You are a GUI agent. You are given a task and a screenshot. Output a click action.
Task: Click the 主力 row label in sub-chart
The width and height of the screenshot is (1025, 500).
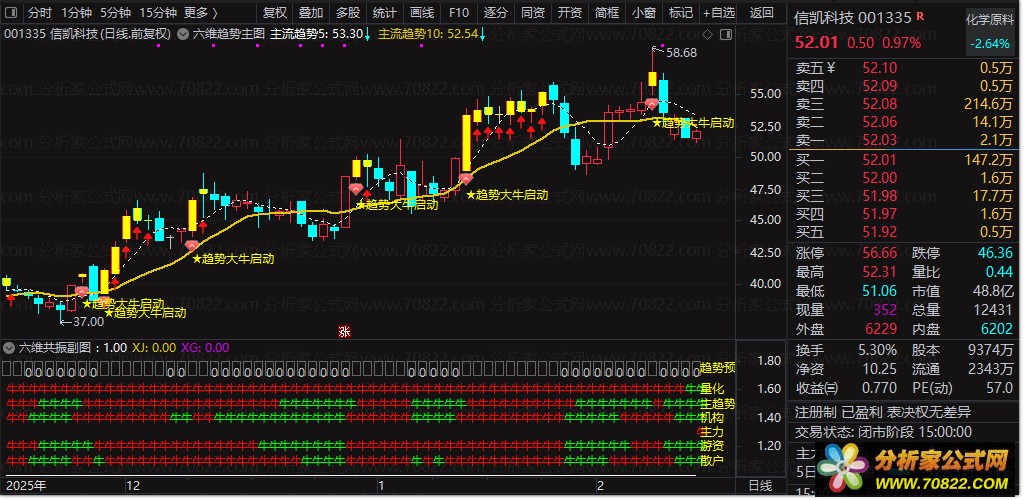click(712, 432)
